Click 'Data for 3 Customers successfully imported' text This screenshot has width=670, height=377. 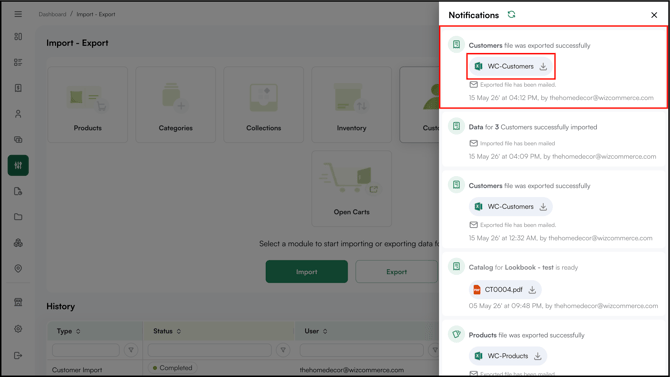pyautogui.click(x=533, y=127)
